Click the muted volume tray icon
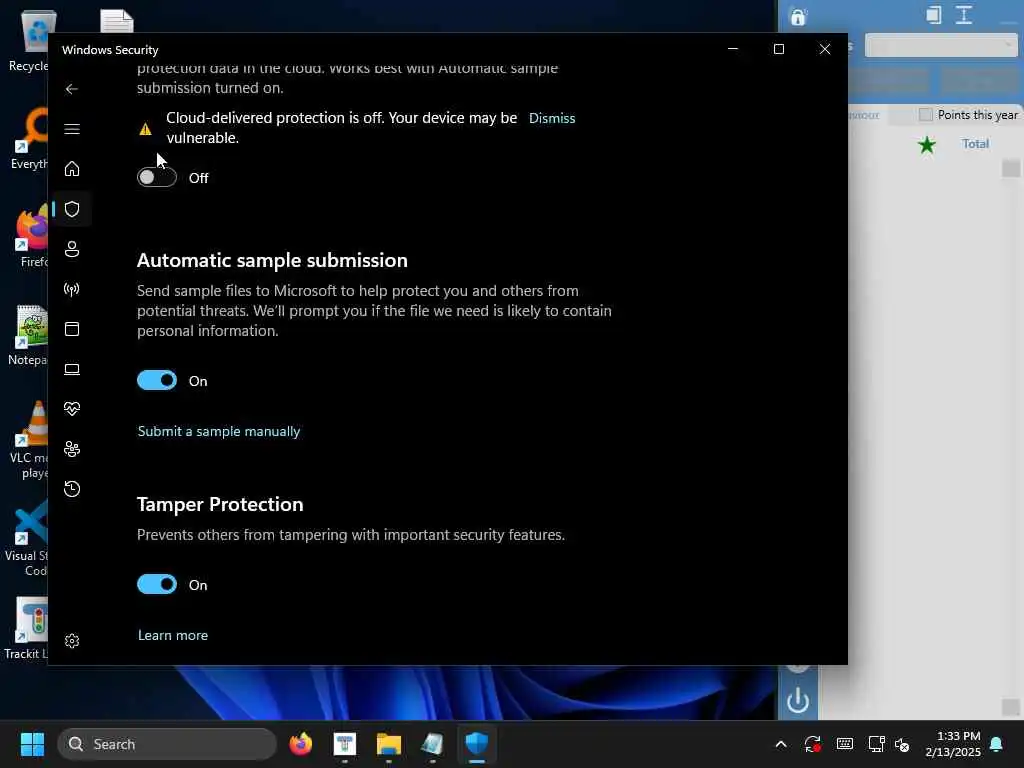1024x768 pixels. (902, 744)
